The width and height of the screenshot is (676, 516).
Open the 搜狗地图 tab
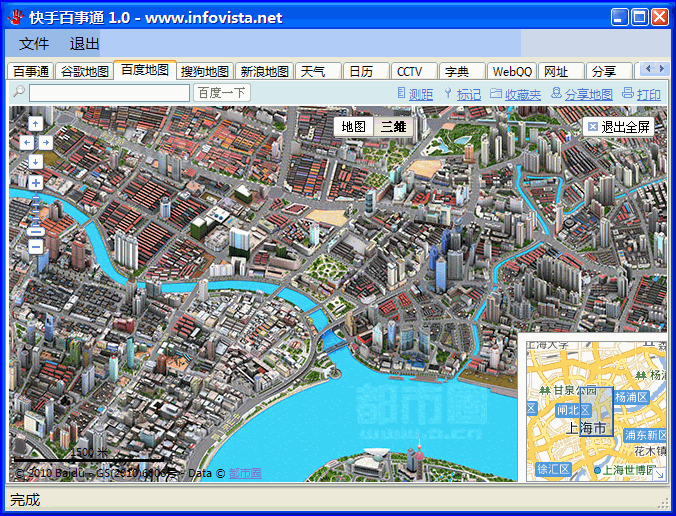[x=204, y=71]
